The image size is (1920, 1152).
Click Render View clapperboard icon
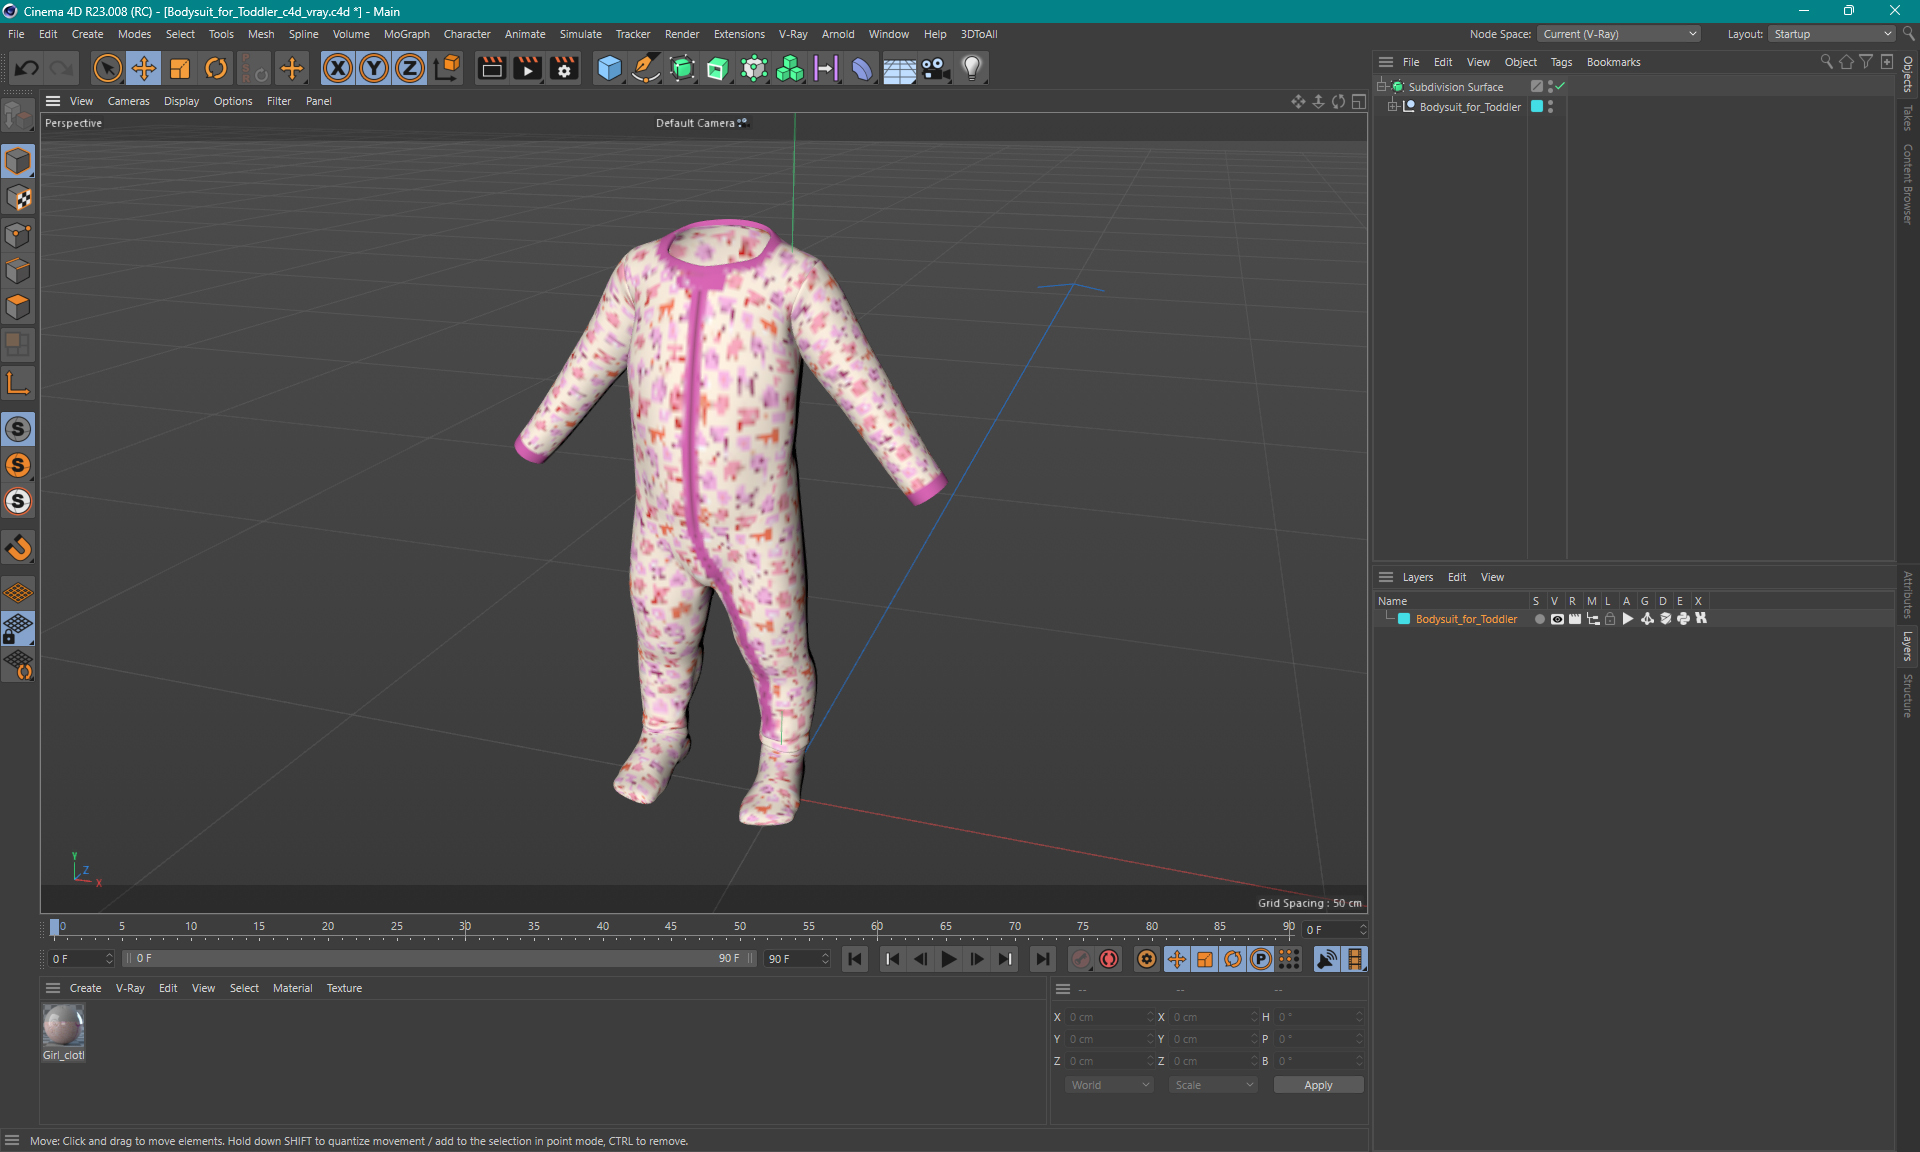click(x=491, y=68)
